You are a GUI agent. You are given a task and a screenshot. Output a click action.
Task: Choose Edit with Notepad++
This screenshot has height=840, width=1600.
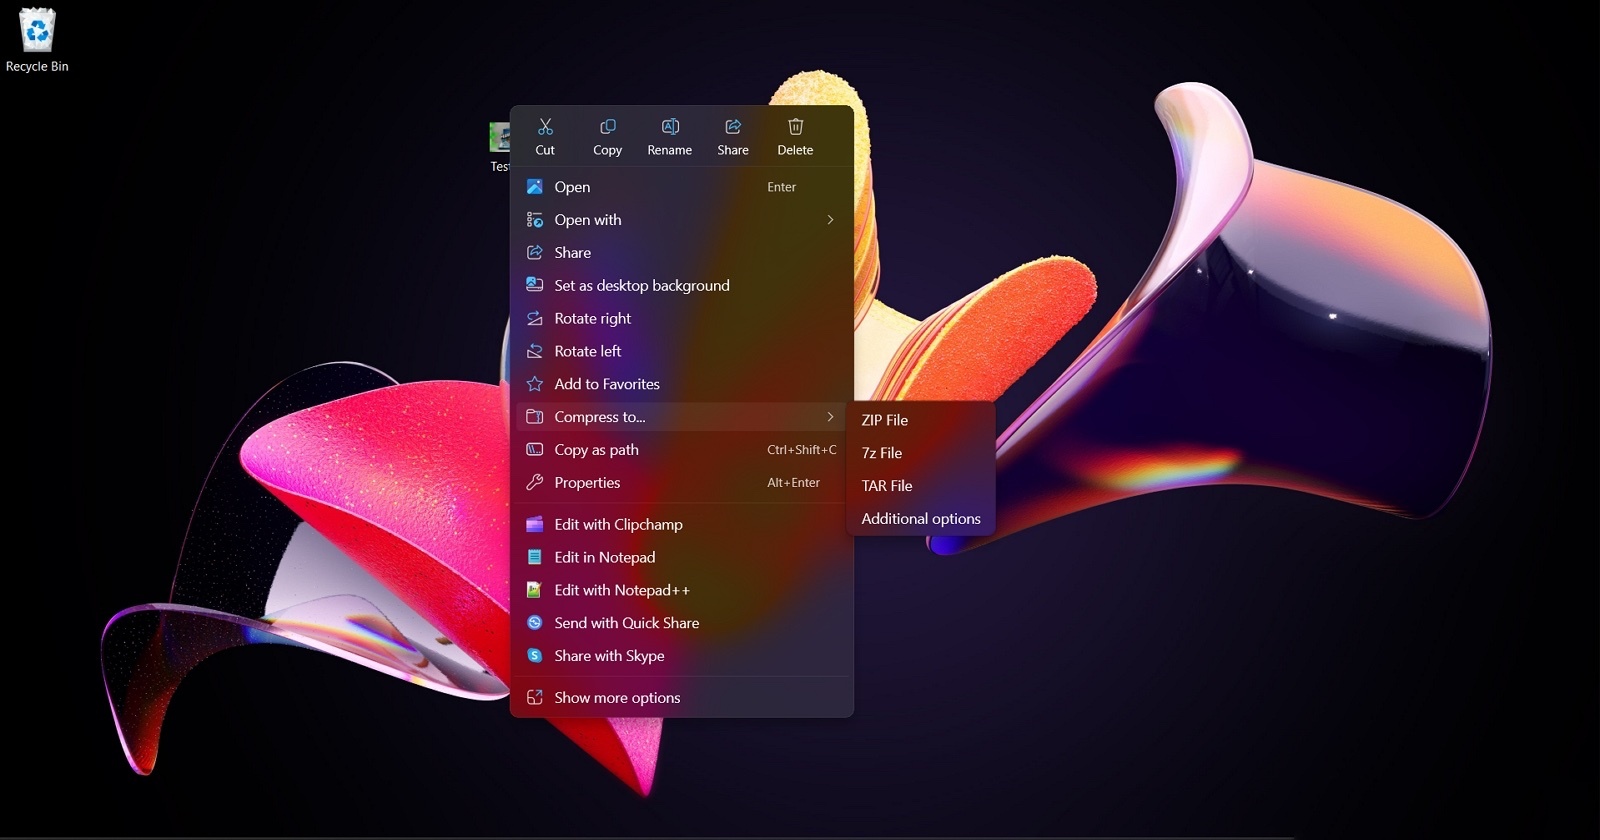tap(621, 591)
